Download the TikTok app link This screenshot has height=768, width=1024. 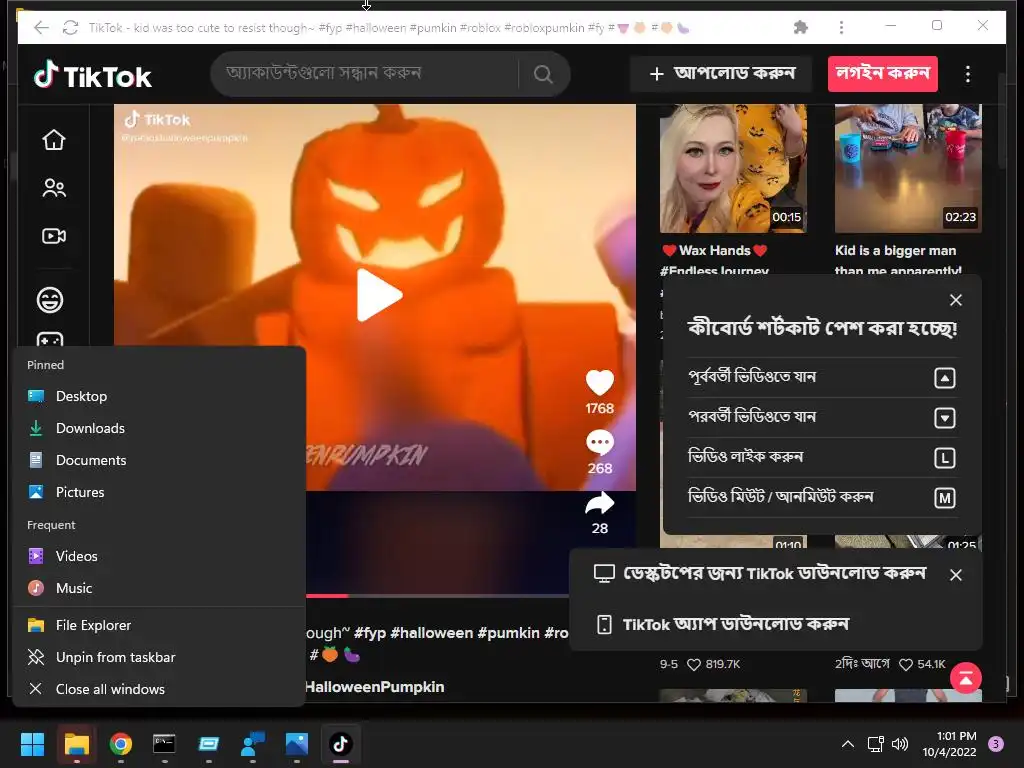pyautogui.click(x=723, y=624)
